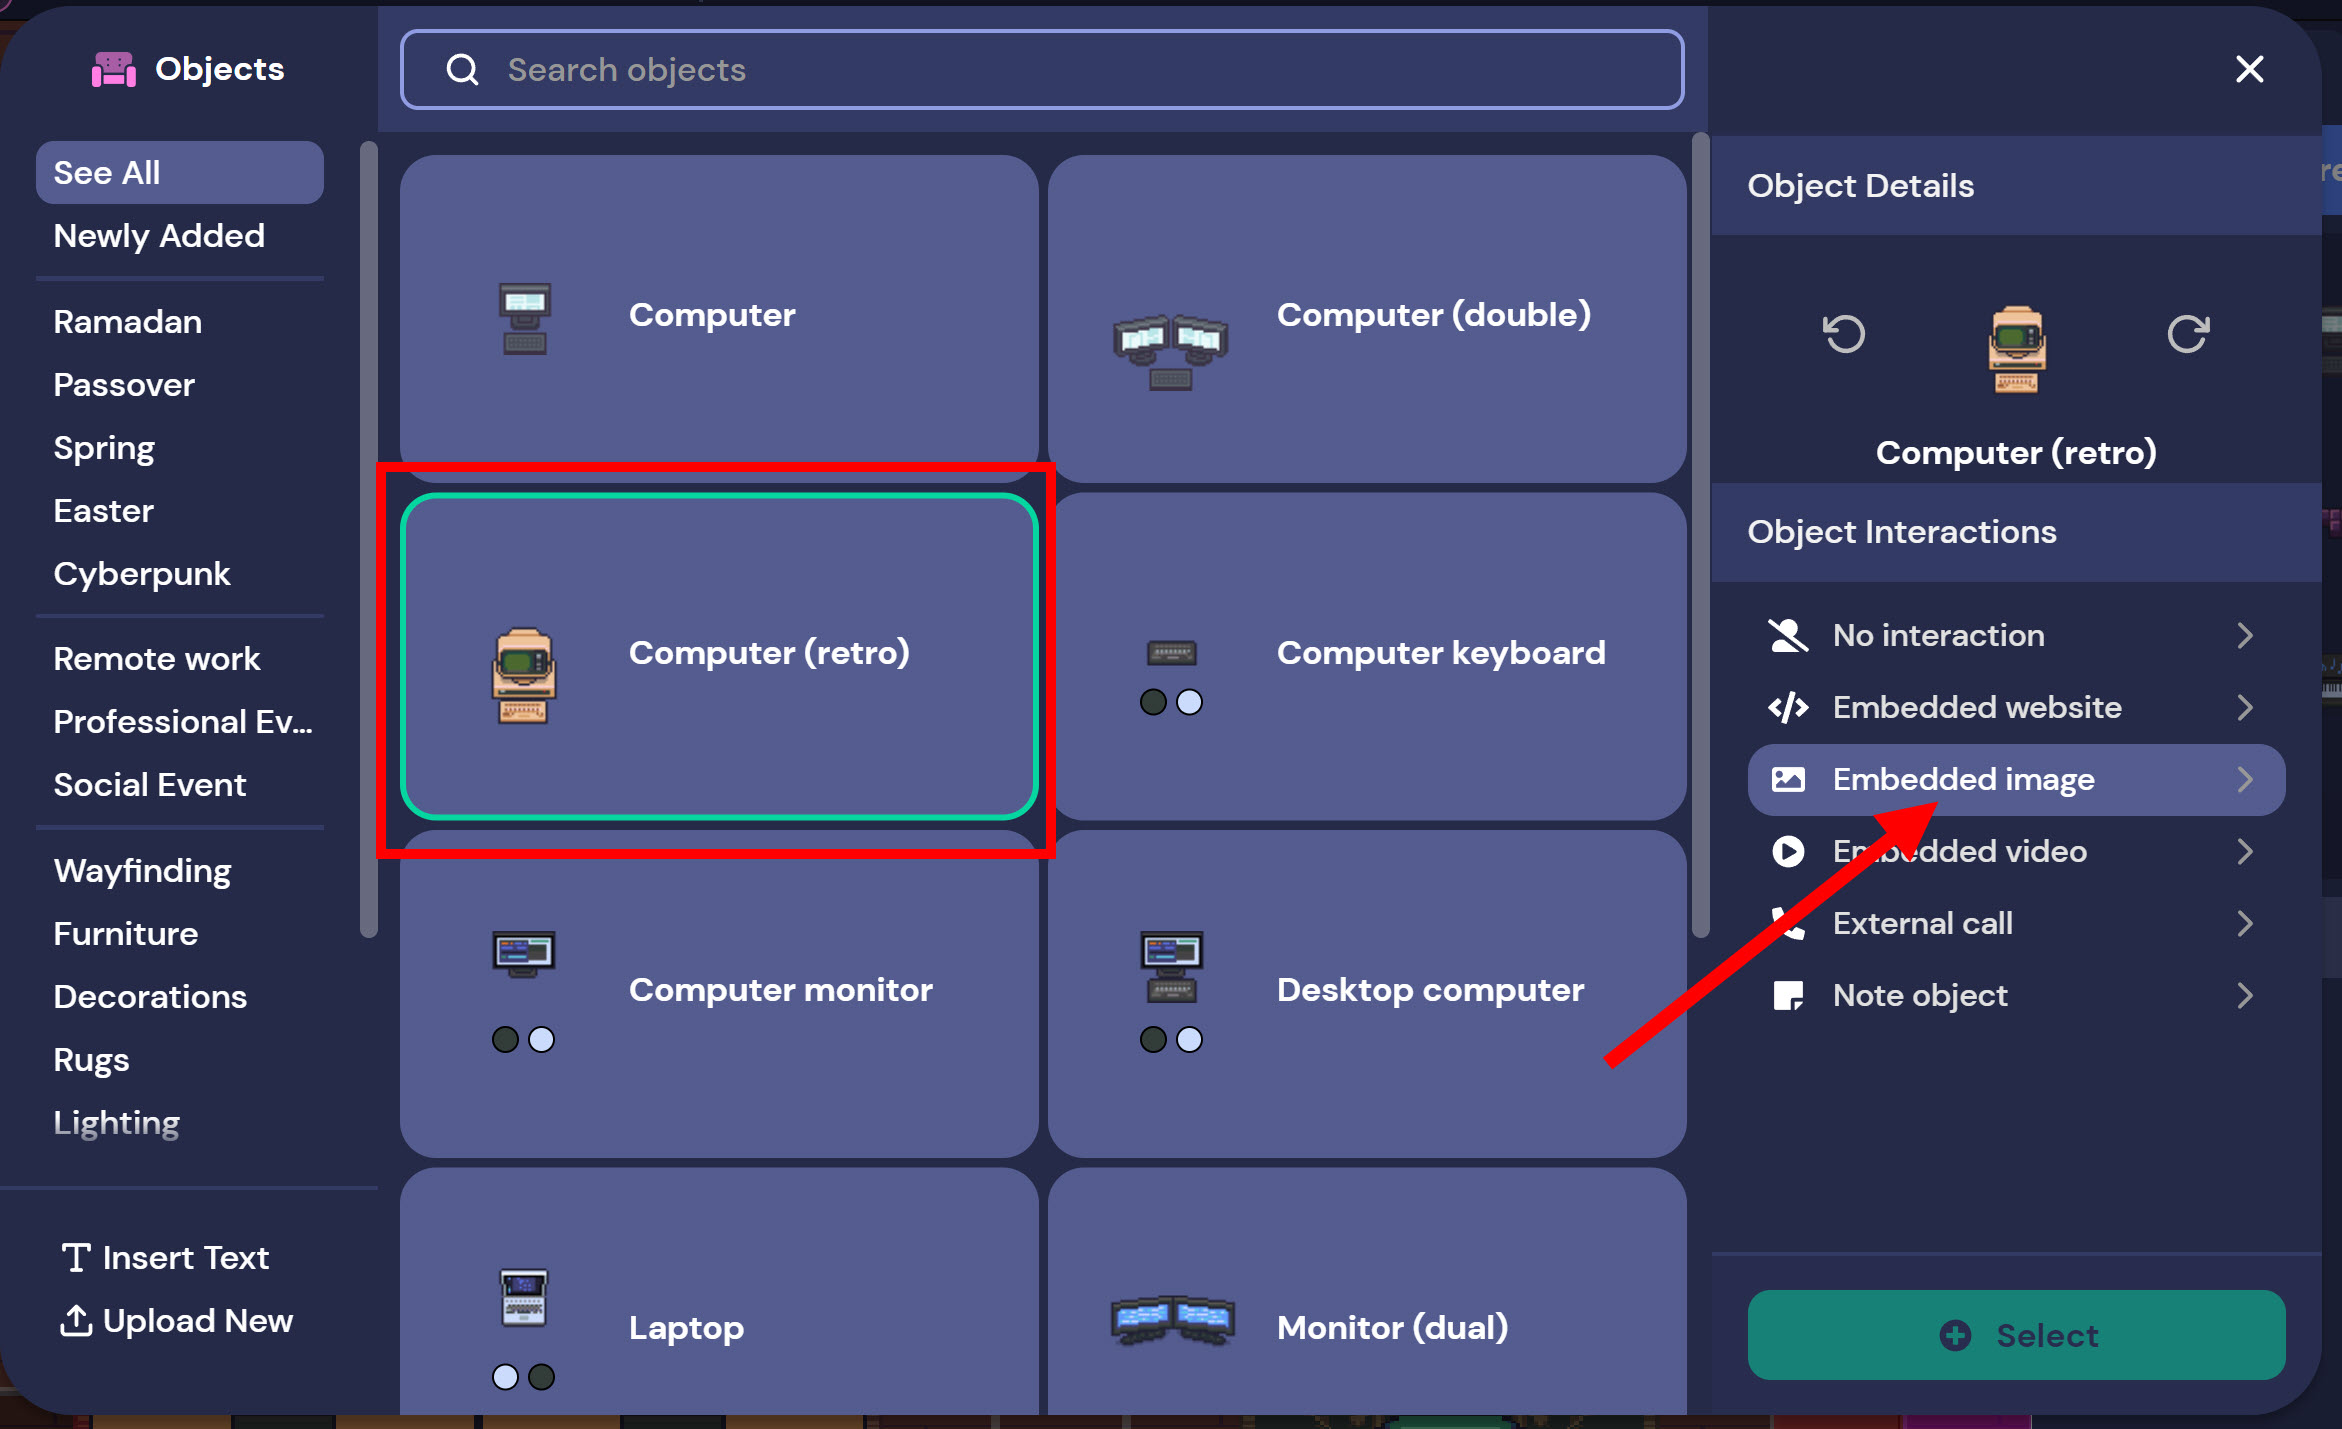Click the Embedded website code icon

point(1787,707)
